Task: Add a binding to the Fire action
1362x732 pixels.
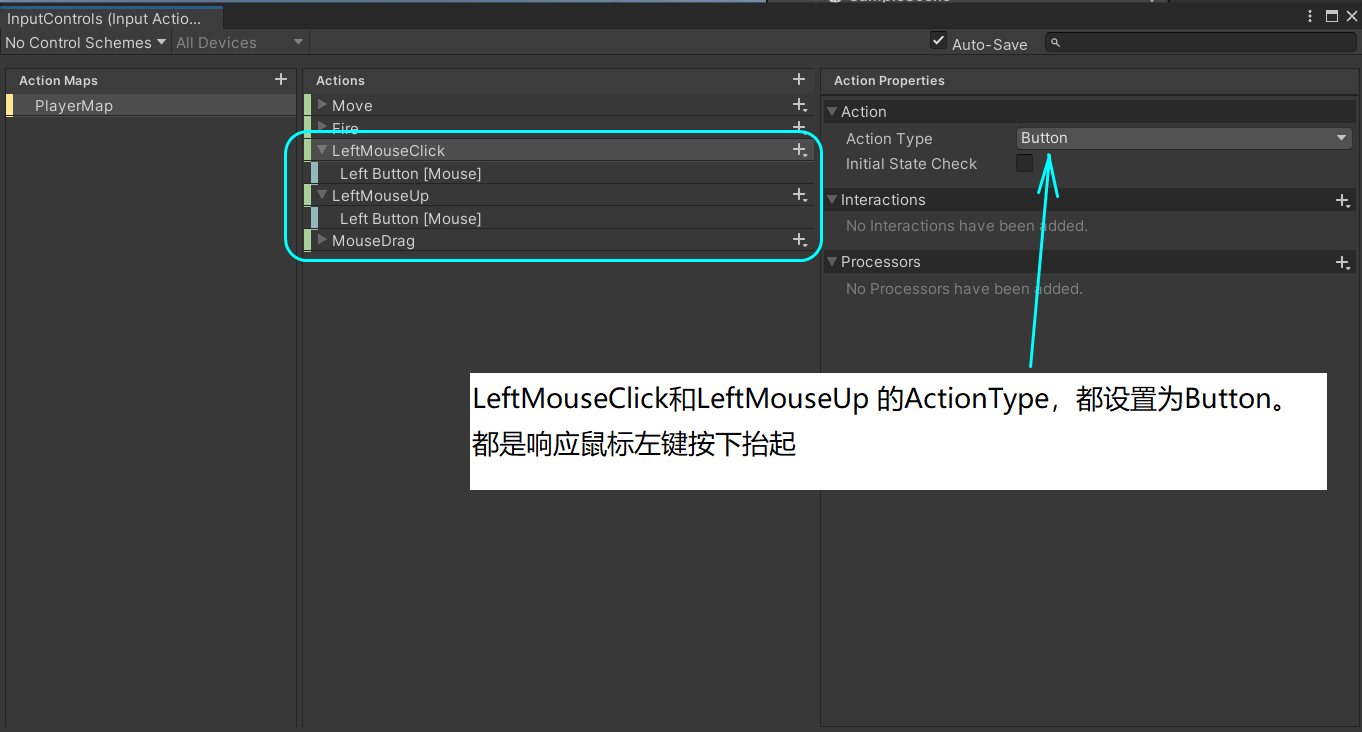Action: (x=798, y=127)
